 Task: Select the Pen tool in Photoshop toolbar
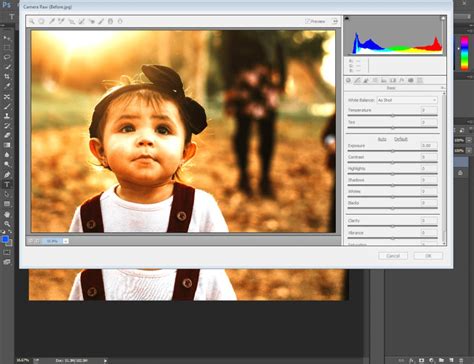coord(7,174)
